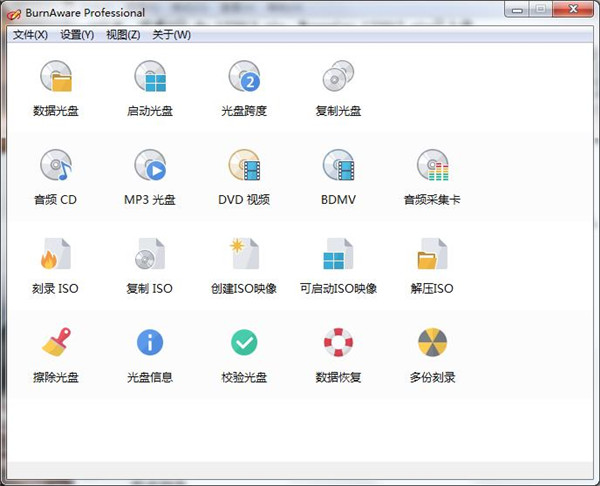Open the MP3 光盘 disc tool
600x486 pixels.
click(x=150, y=165)
